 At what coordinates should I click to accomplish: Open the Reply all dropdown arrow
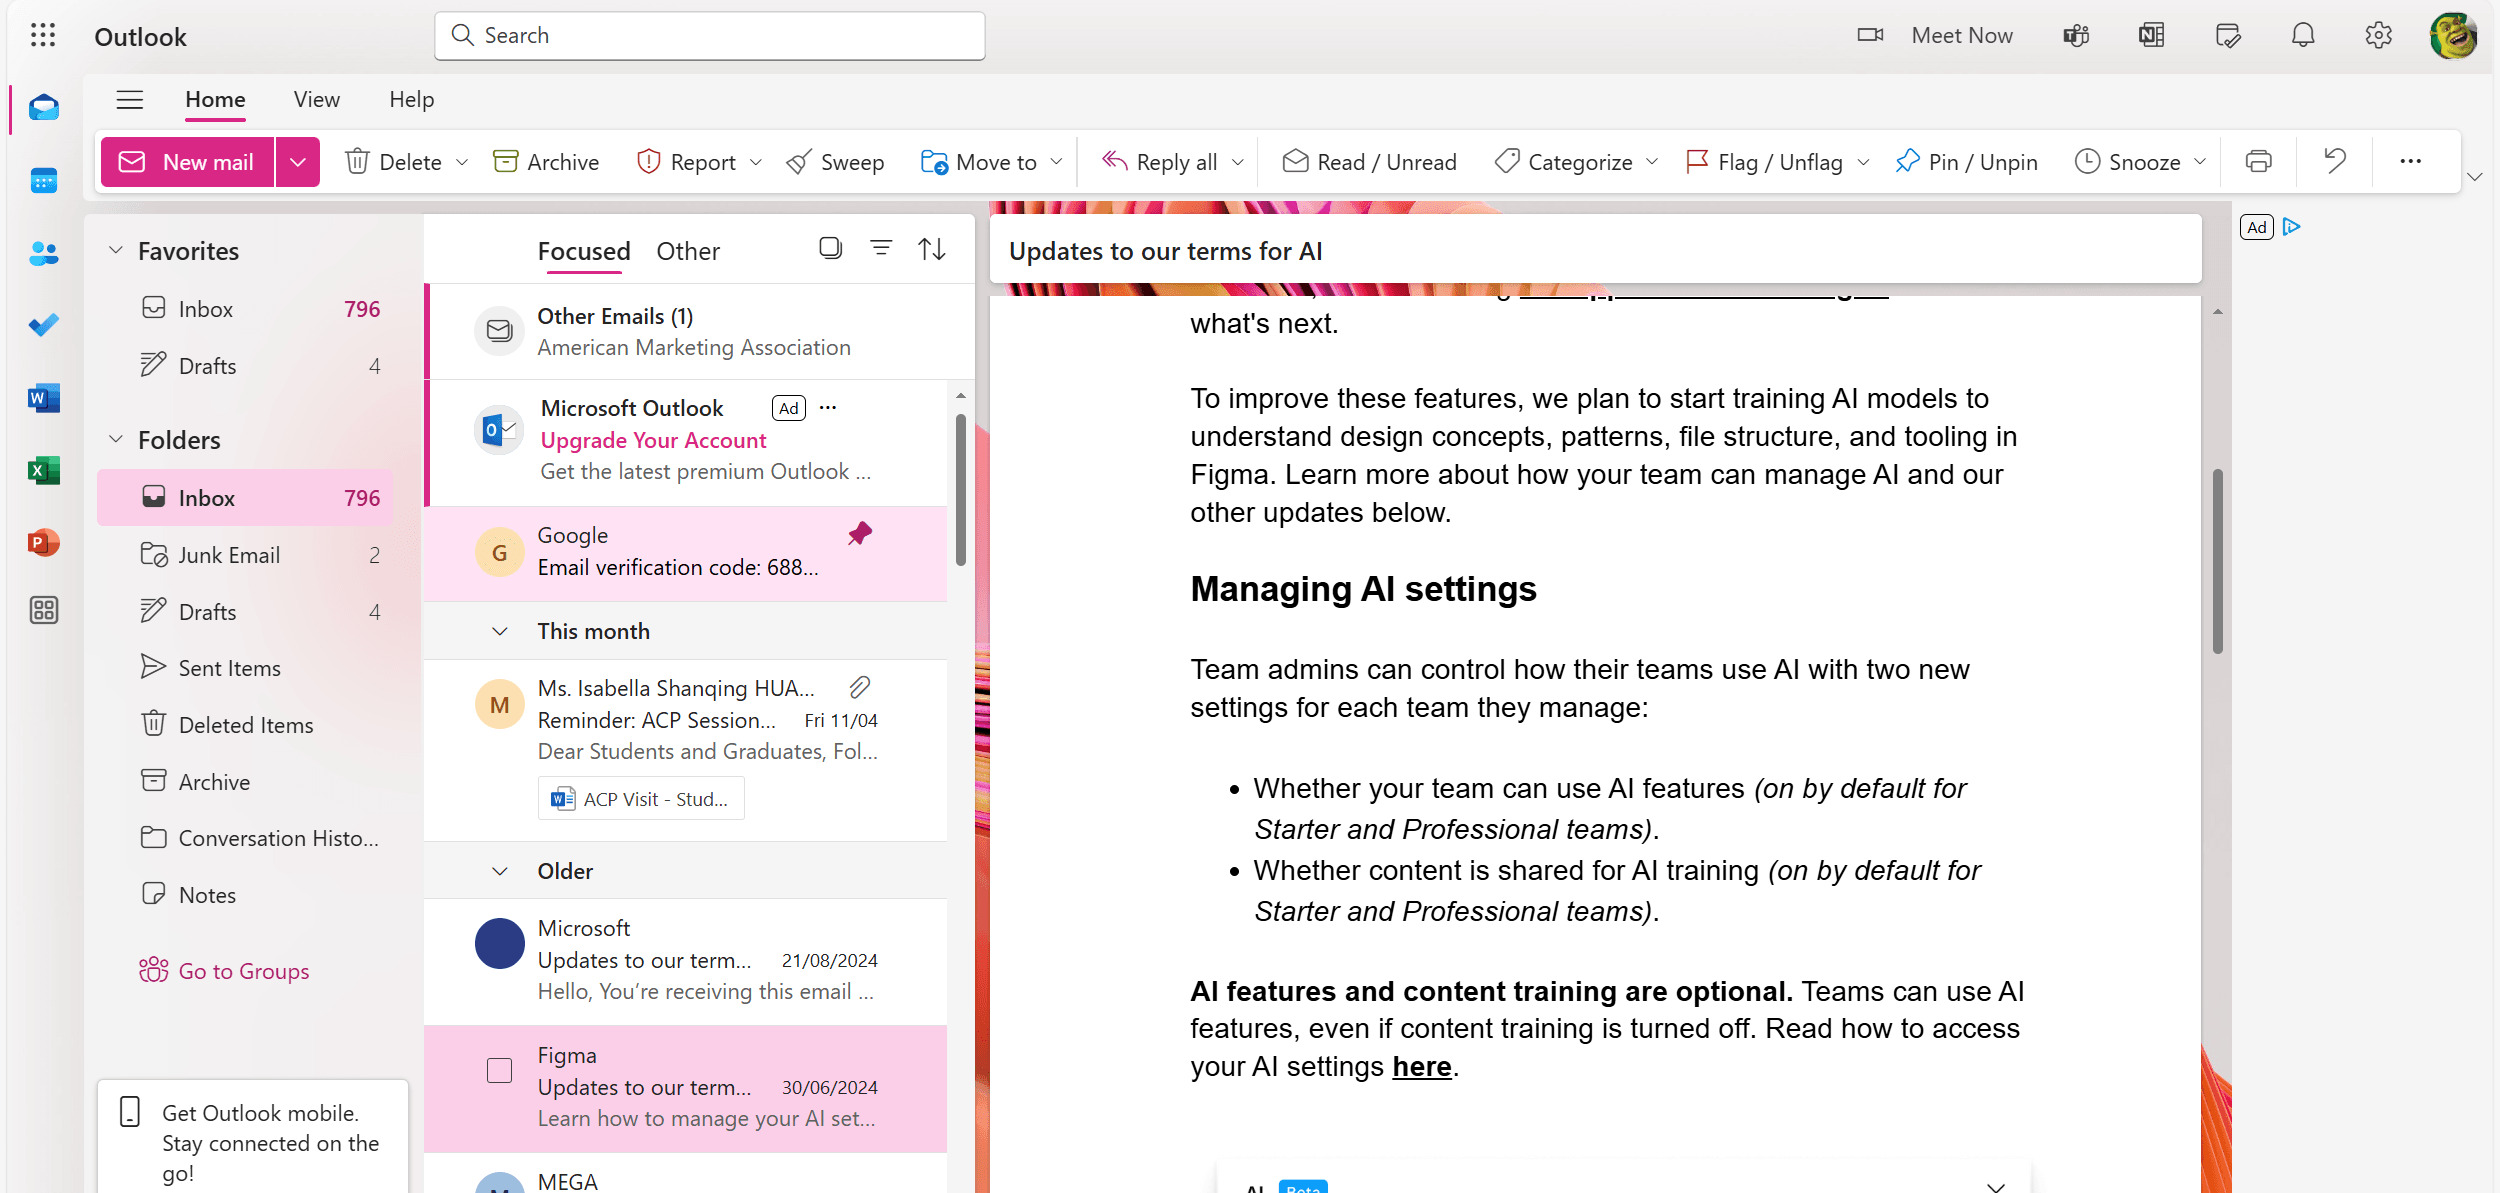pos(1238,162)
